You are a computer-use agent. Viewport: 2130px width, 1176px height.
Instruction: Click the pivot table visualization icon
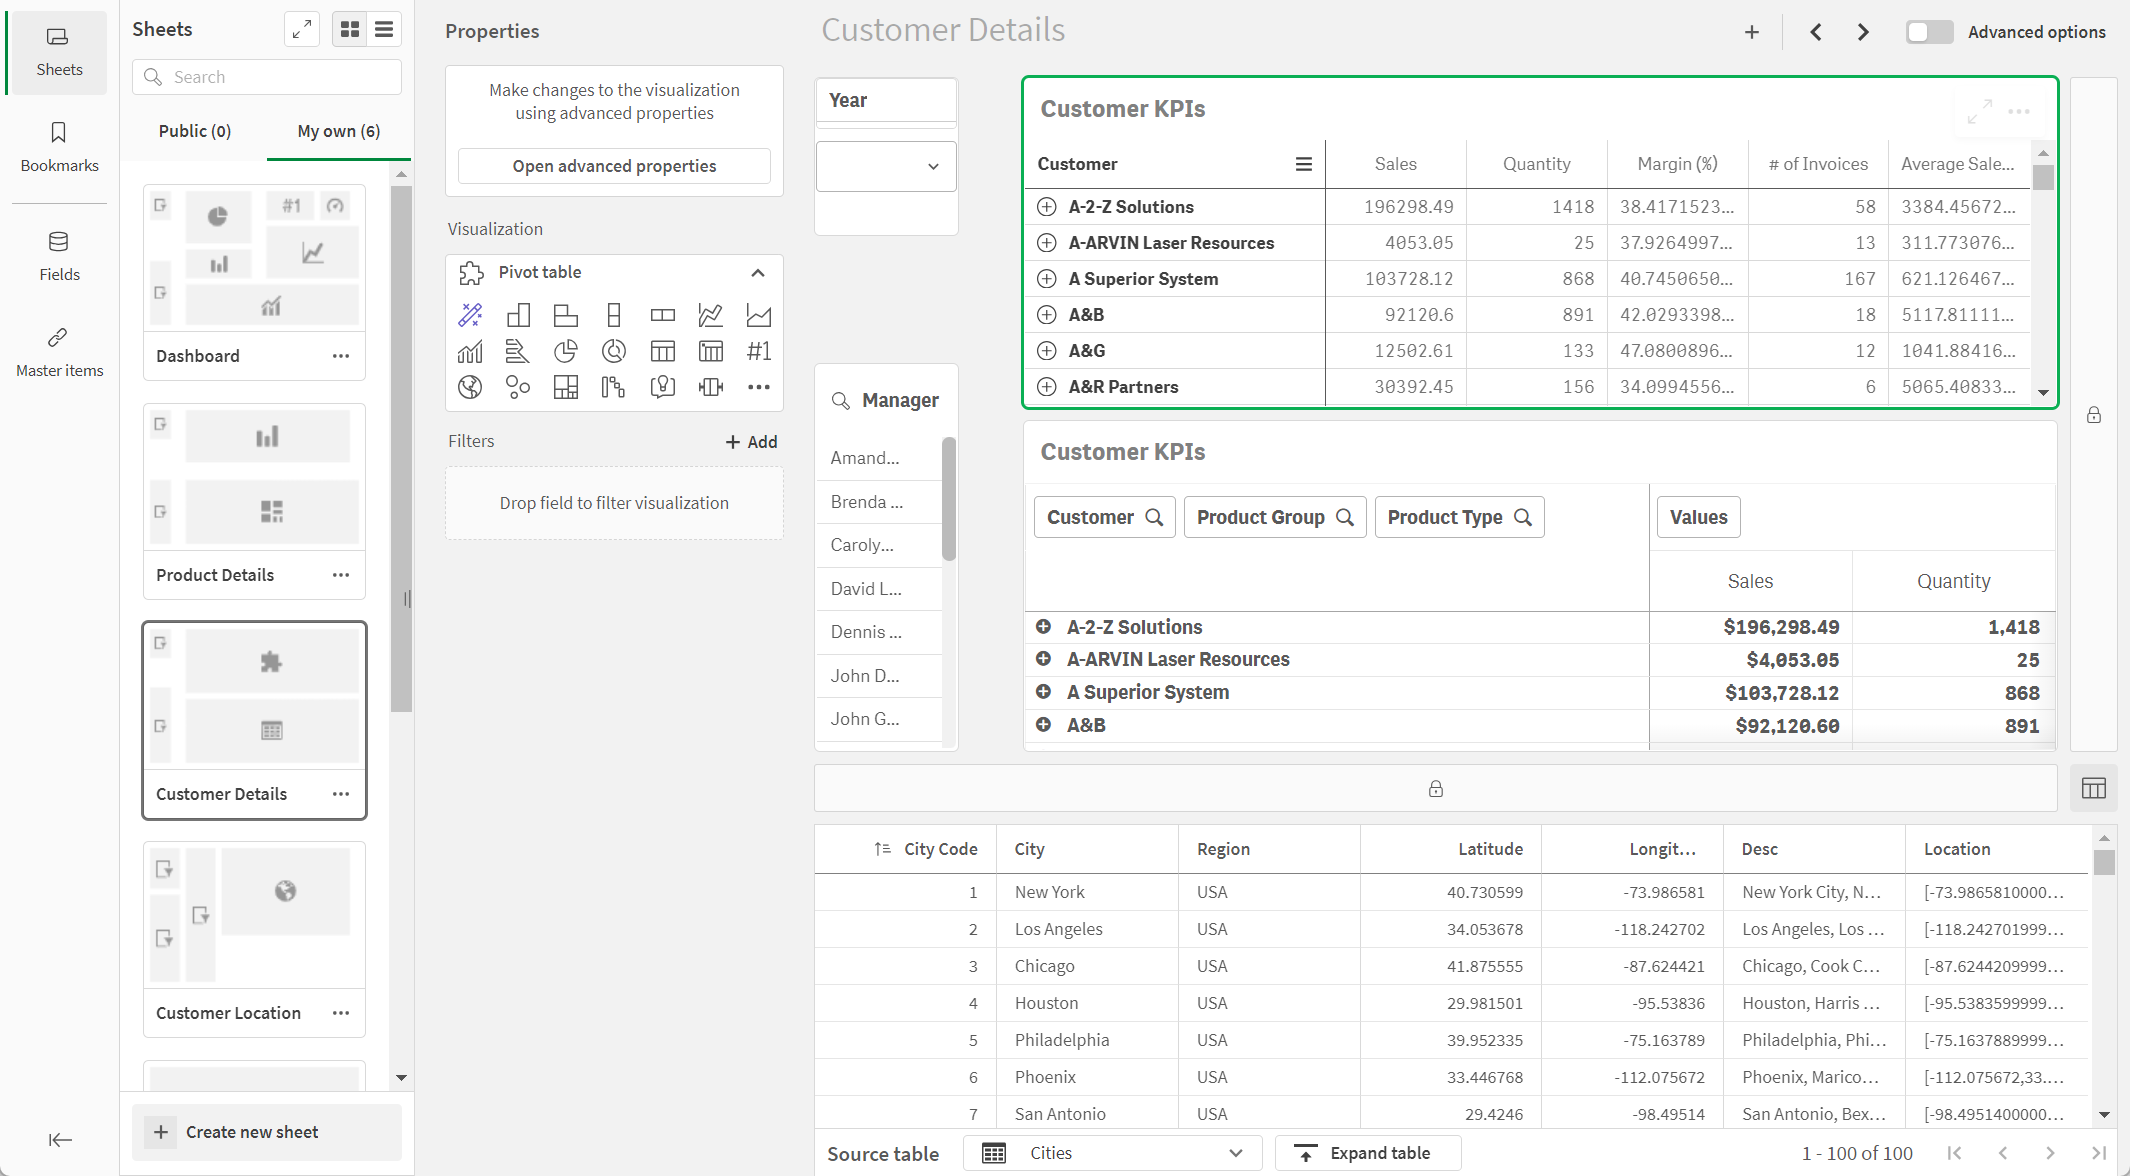[660, 350]
